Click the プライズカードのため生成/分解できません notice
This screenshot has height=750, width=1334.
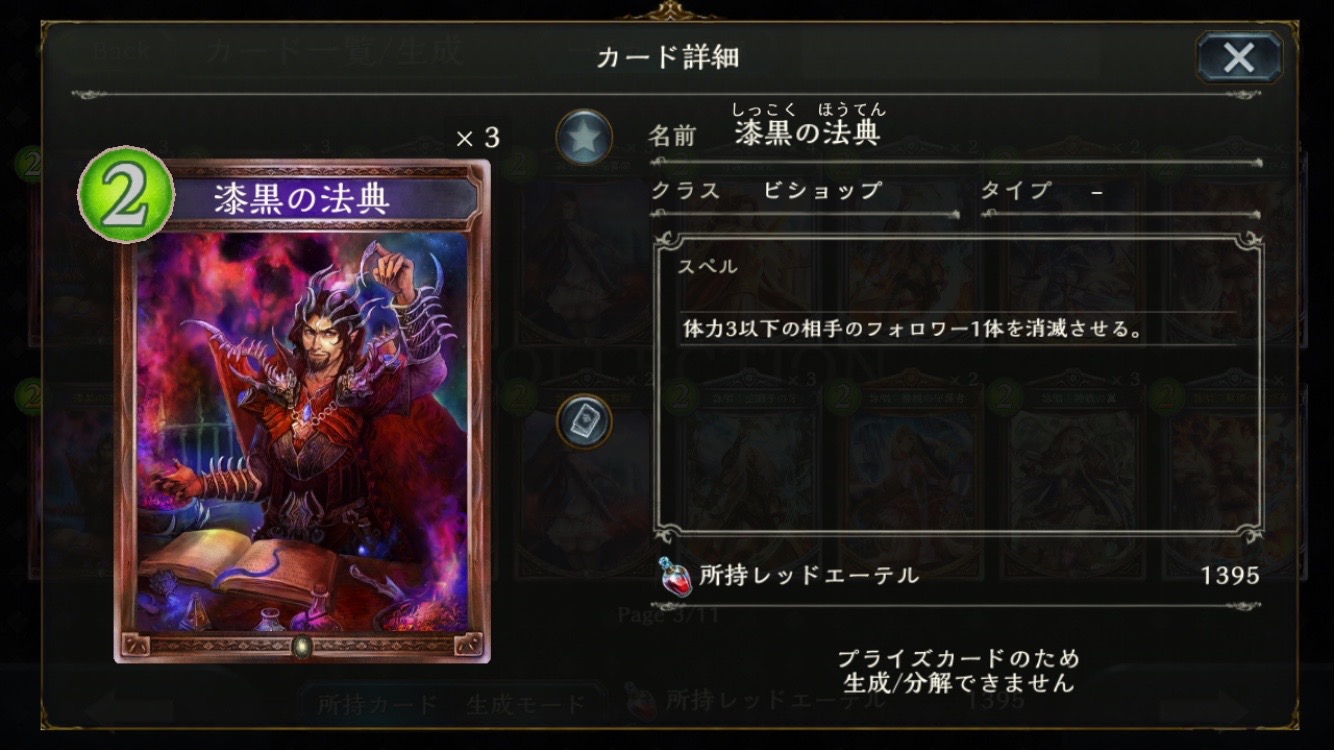958,671
